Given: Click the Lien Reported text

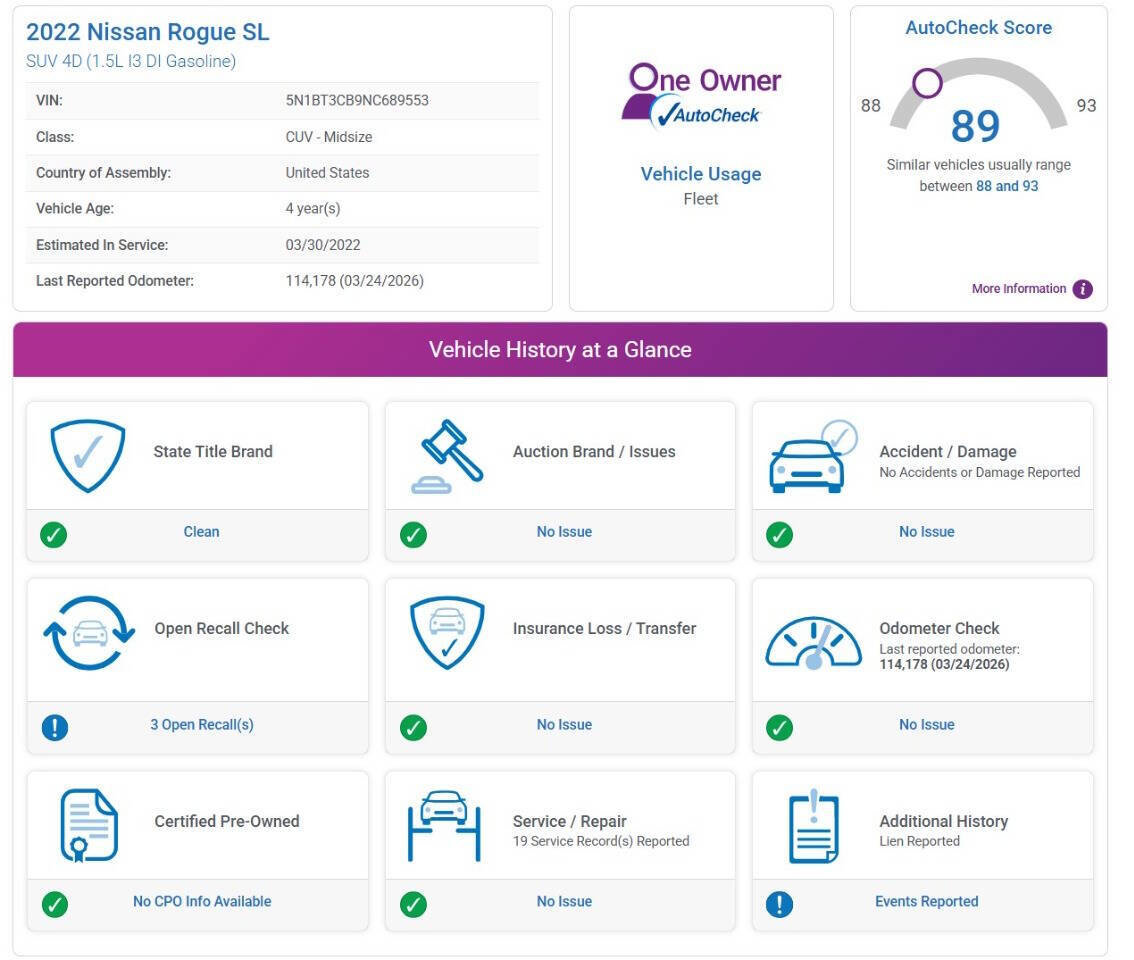Looking at the screenshot, I should click(919, 841).
